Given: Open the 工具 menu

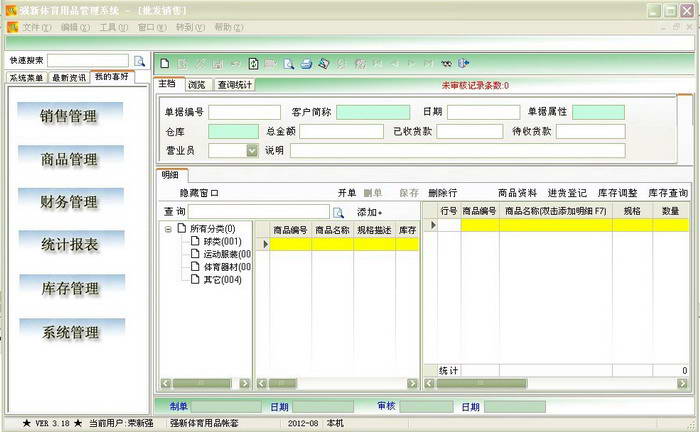Looking at the screenshot, I should click(113, 27).
